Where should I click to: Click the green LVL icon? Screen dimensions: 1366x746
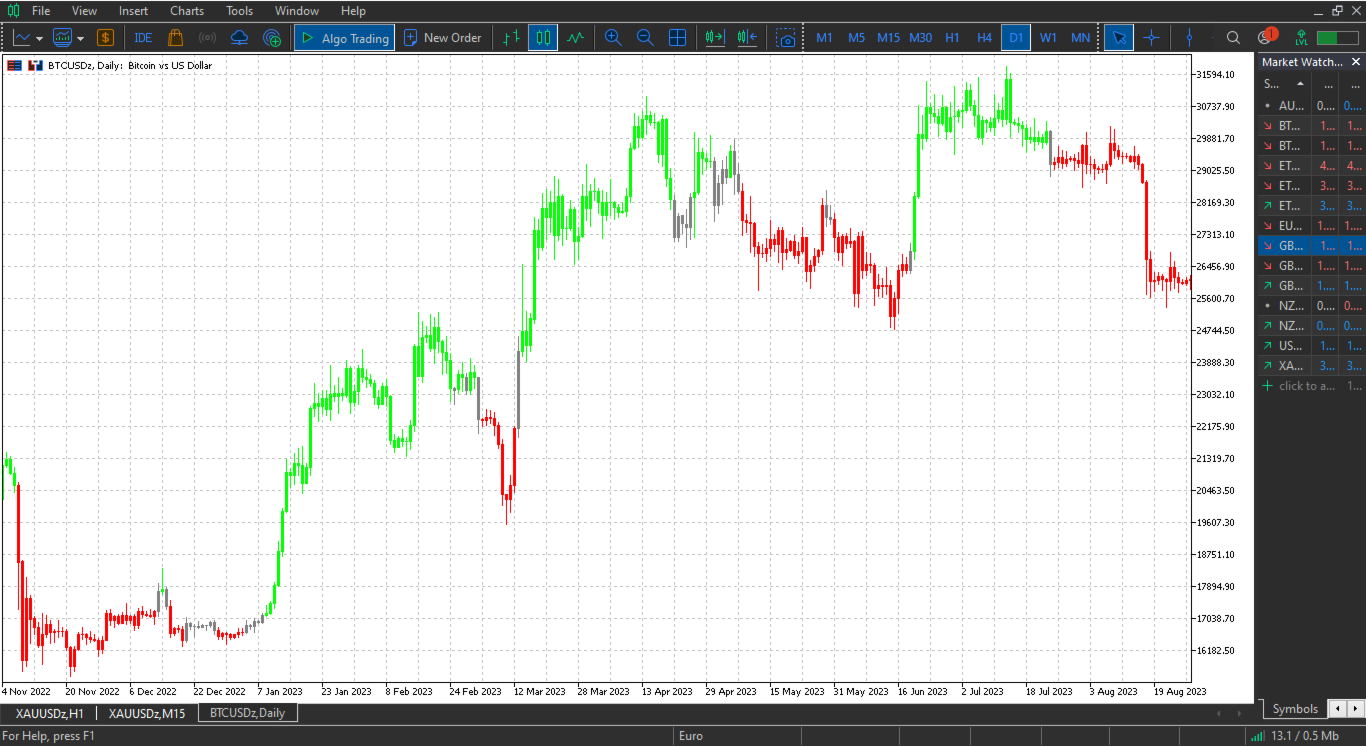(1301, 38)
